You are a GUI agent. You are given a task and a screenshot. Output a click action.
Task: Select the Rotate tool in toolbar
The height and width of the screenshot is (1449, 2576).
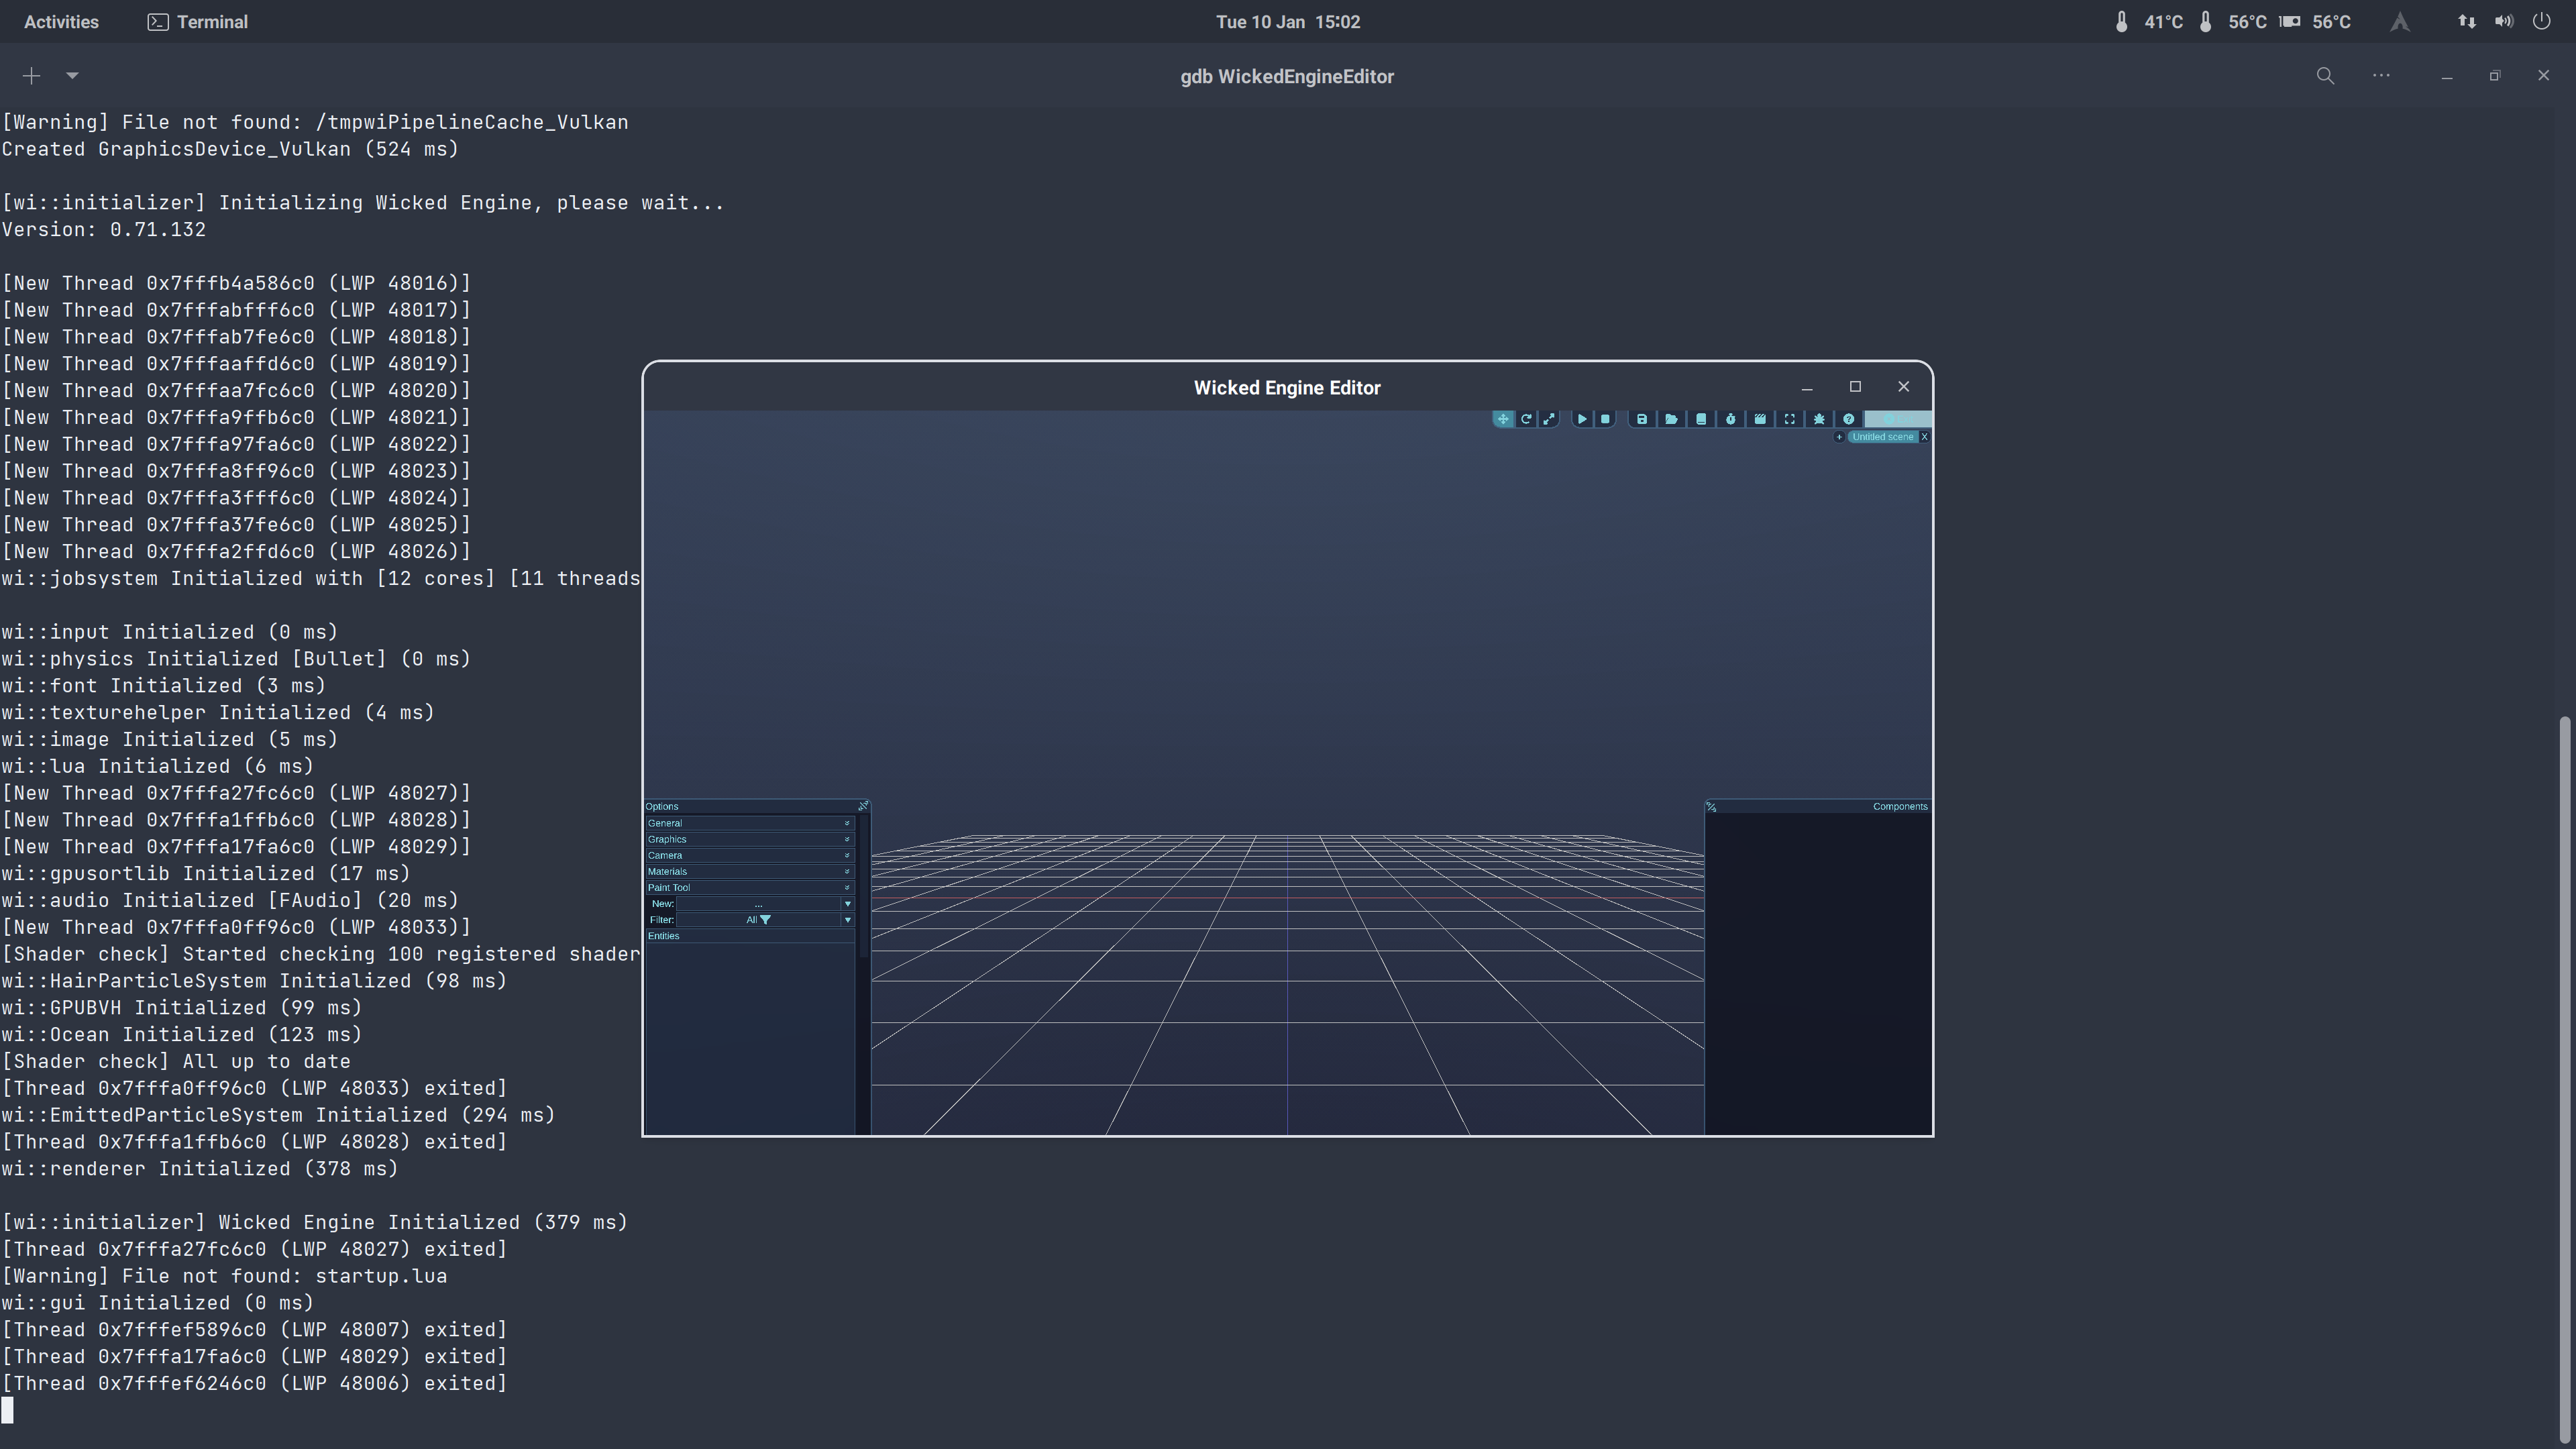[1527, 419]
